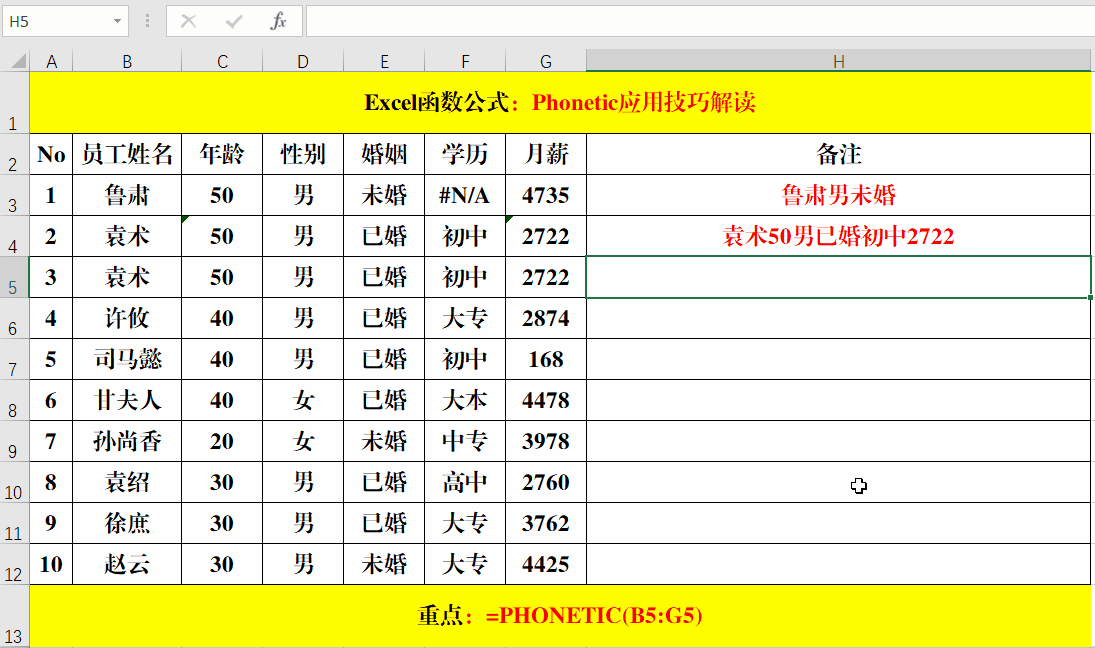Click the cell with salary 2760

coord(546,483)
